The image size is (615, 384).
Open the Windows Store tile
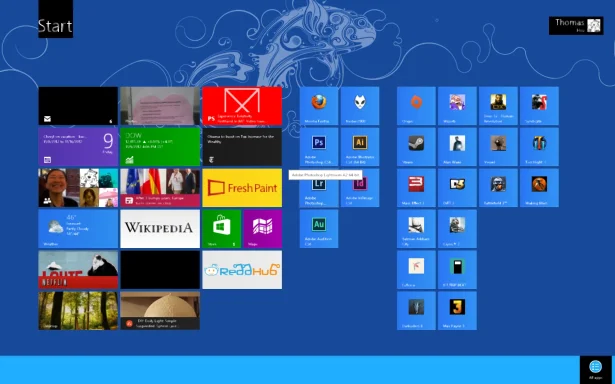point(222,229)
